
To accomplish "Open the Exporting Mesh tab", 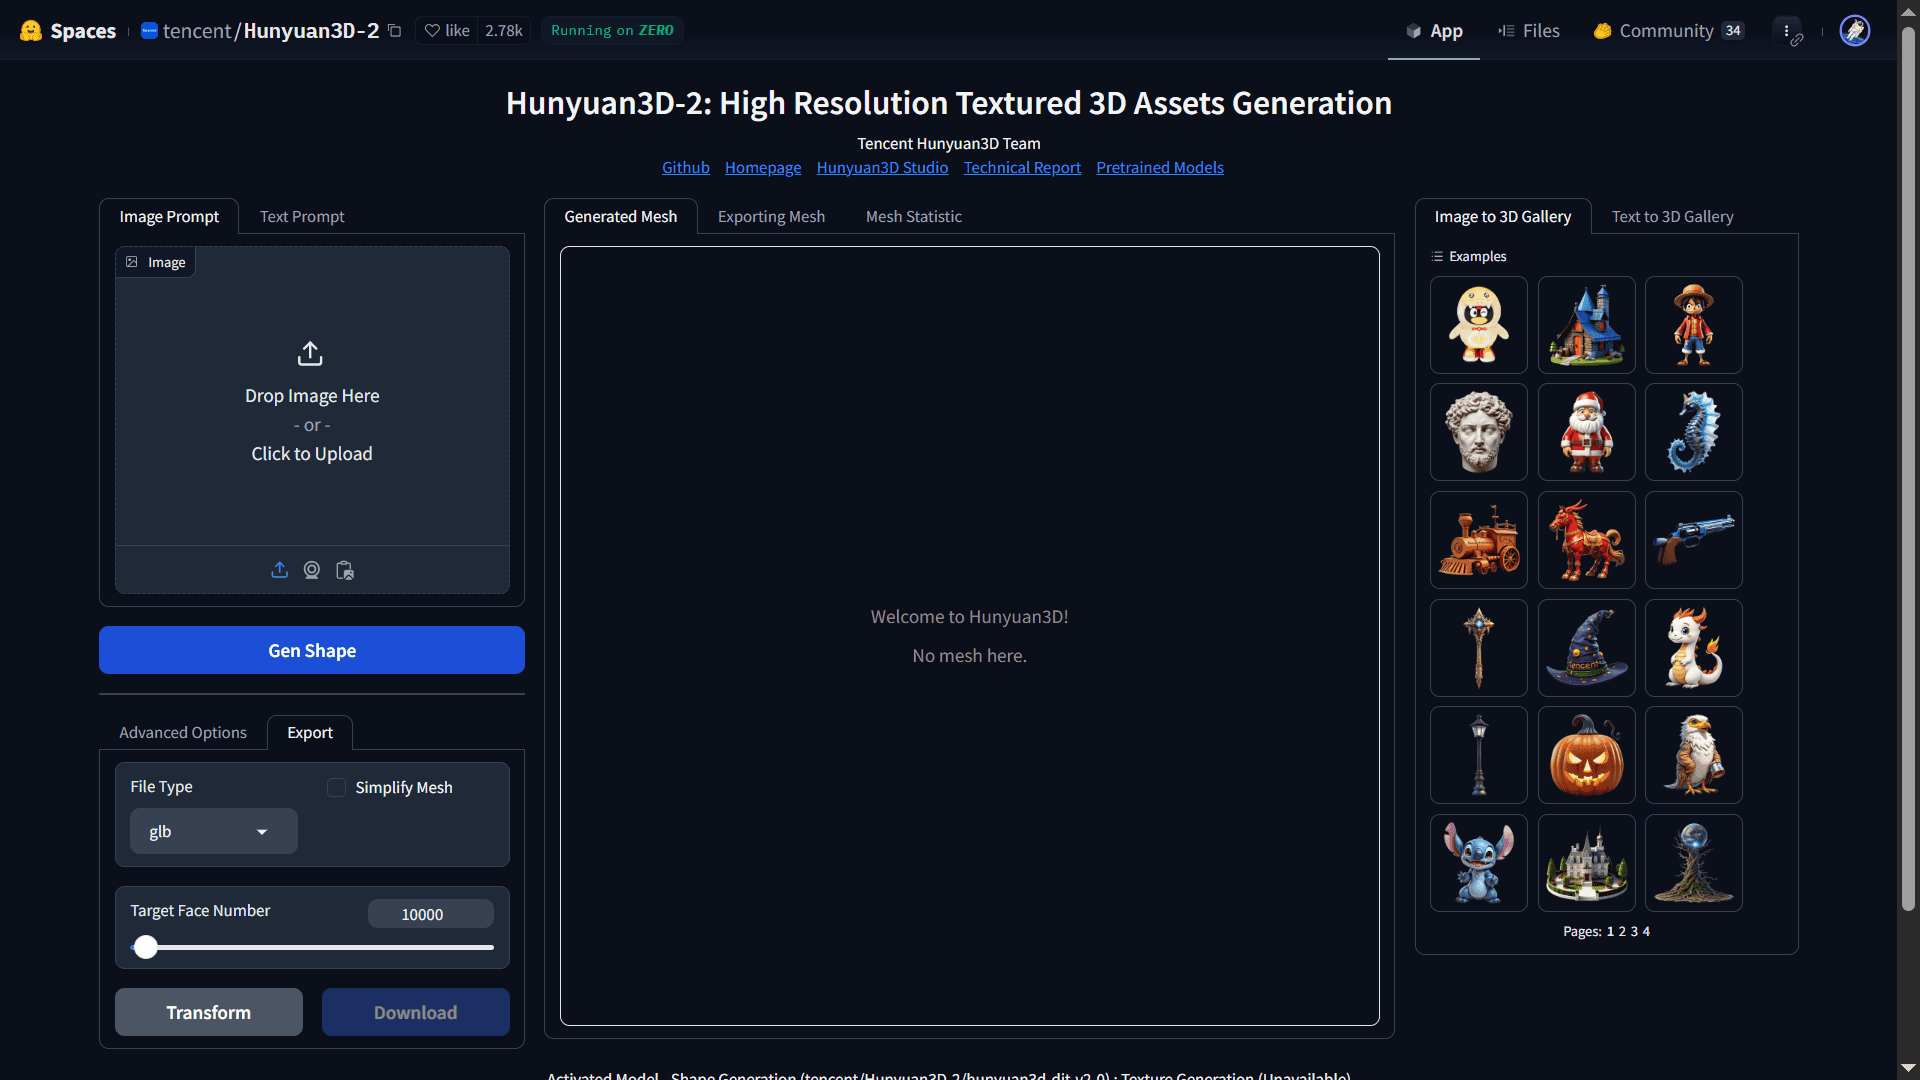I will coord(770,216).
